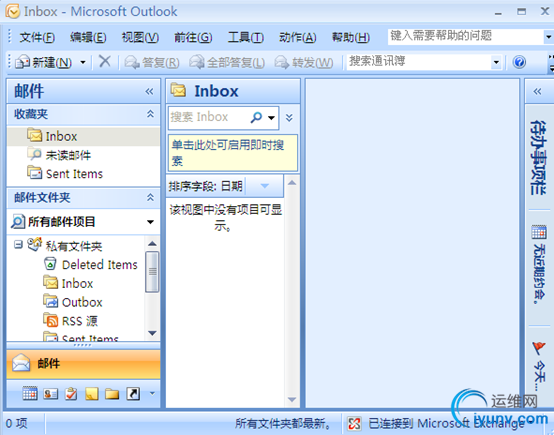This screenshot has width=554, height=435.
Task: Collapse the 邮件 navigation pane with the chevron
Action: [x=149, y=92]
